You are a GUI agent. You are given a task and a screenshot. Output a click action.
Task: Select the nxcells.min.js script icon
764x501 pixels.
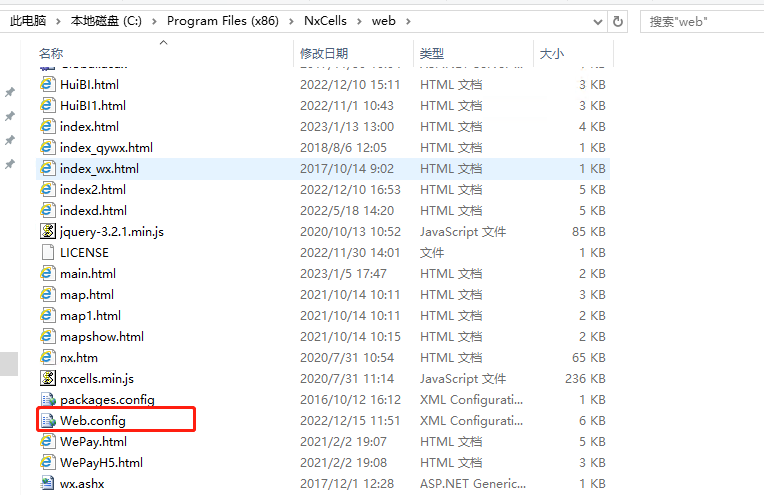[x=47, y=378]
